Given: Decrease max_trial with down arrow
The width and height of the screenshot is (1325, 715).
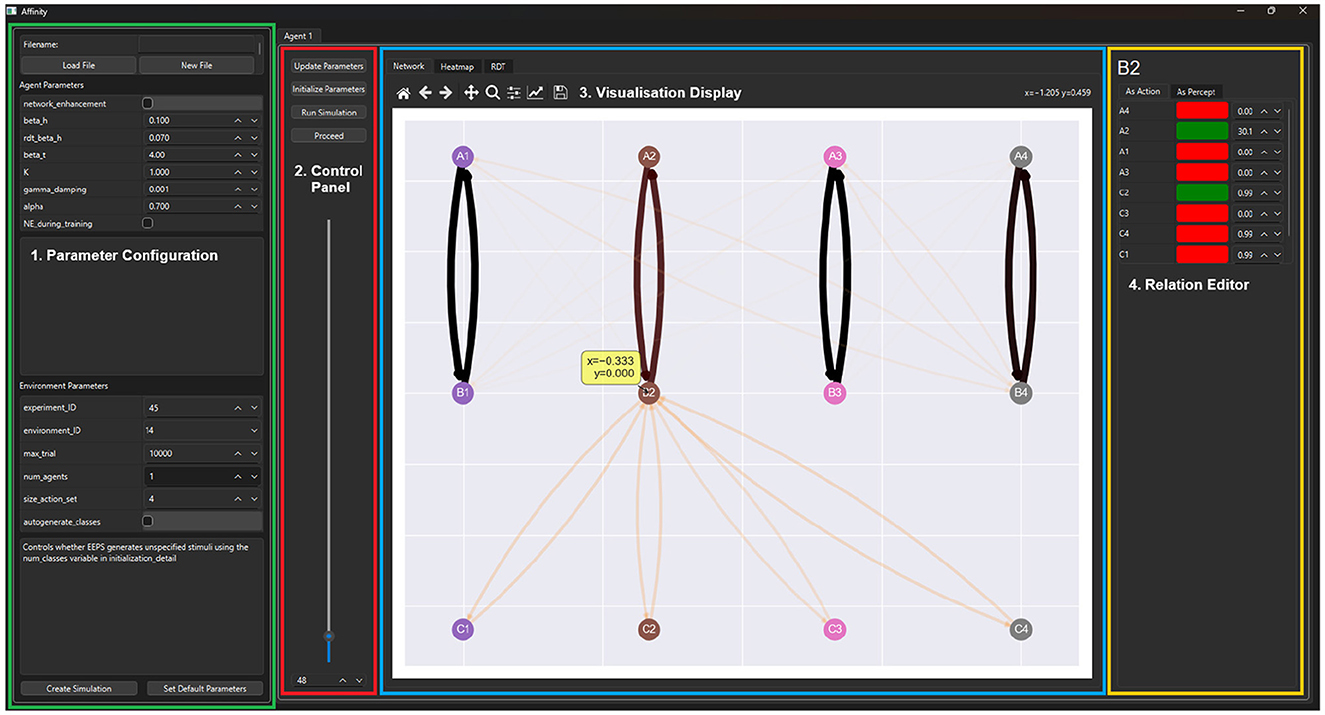Looking at the screenshot, I should [254, 453].
